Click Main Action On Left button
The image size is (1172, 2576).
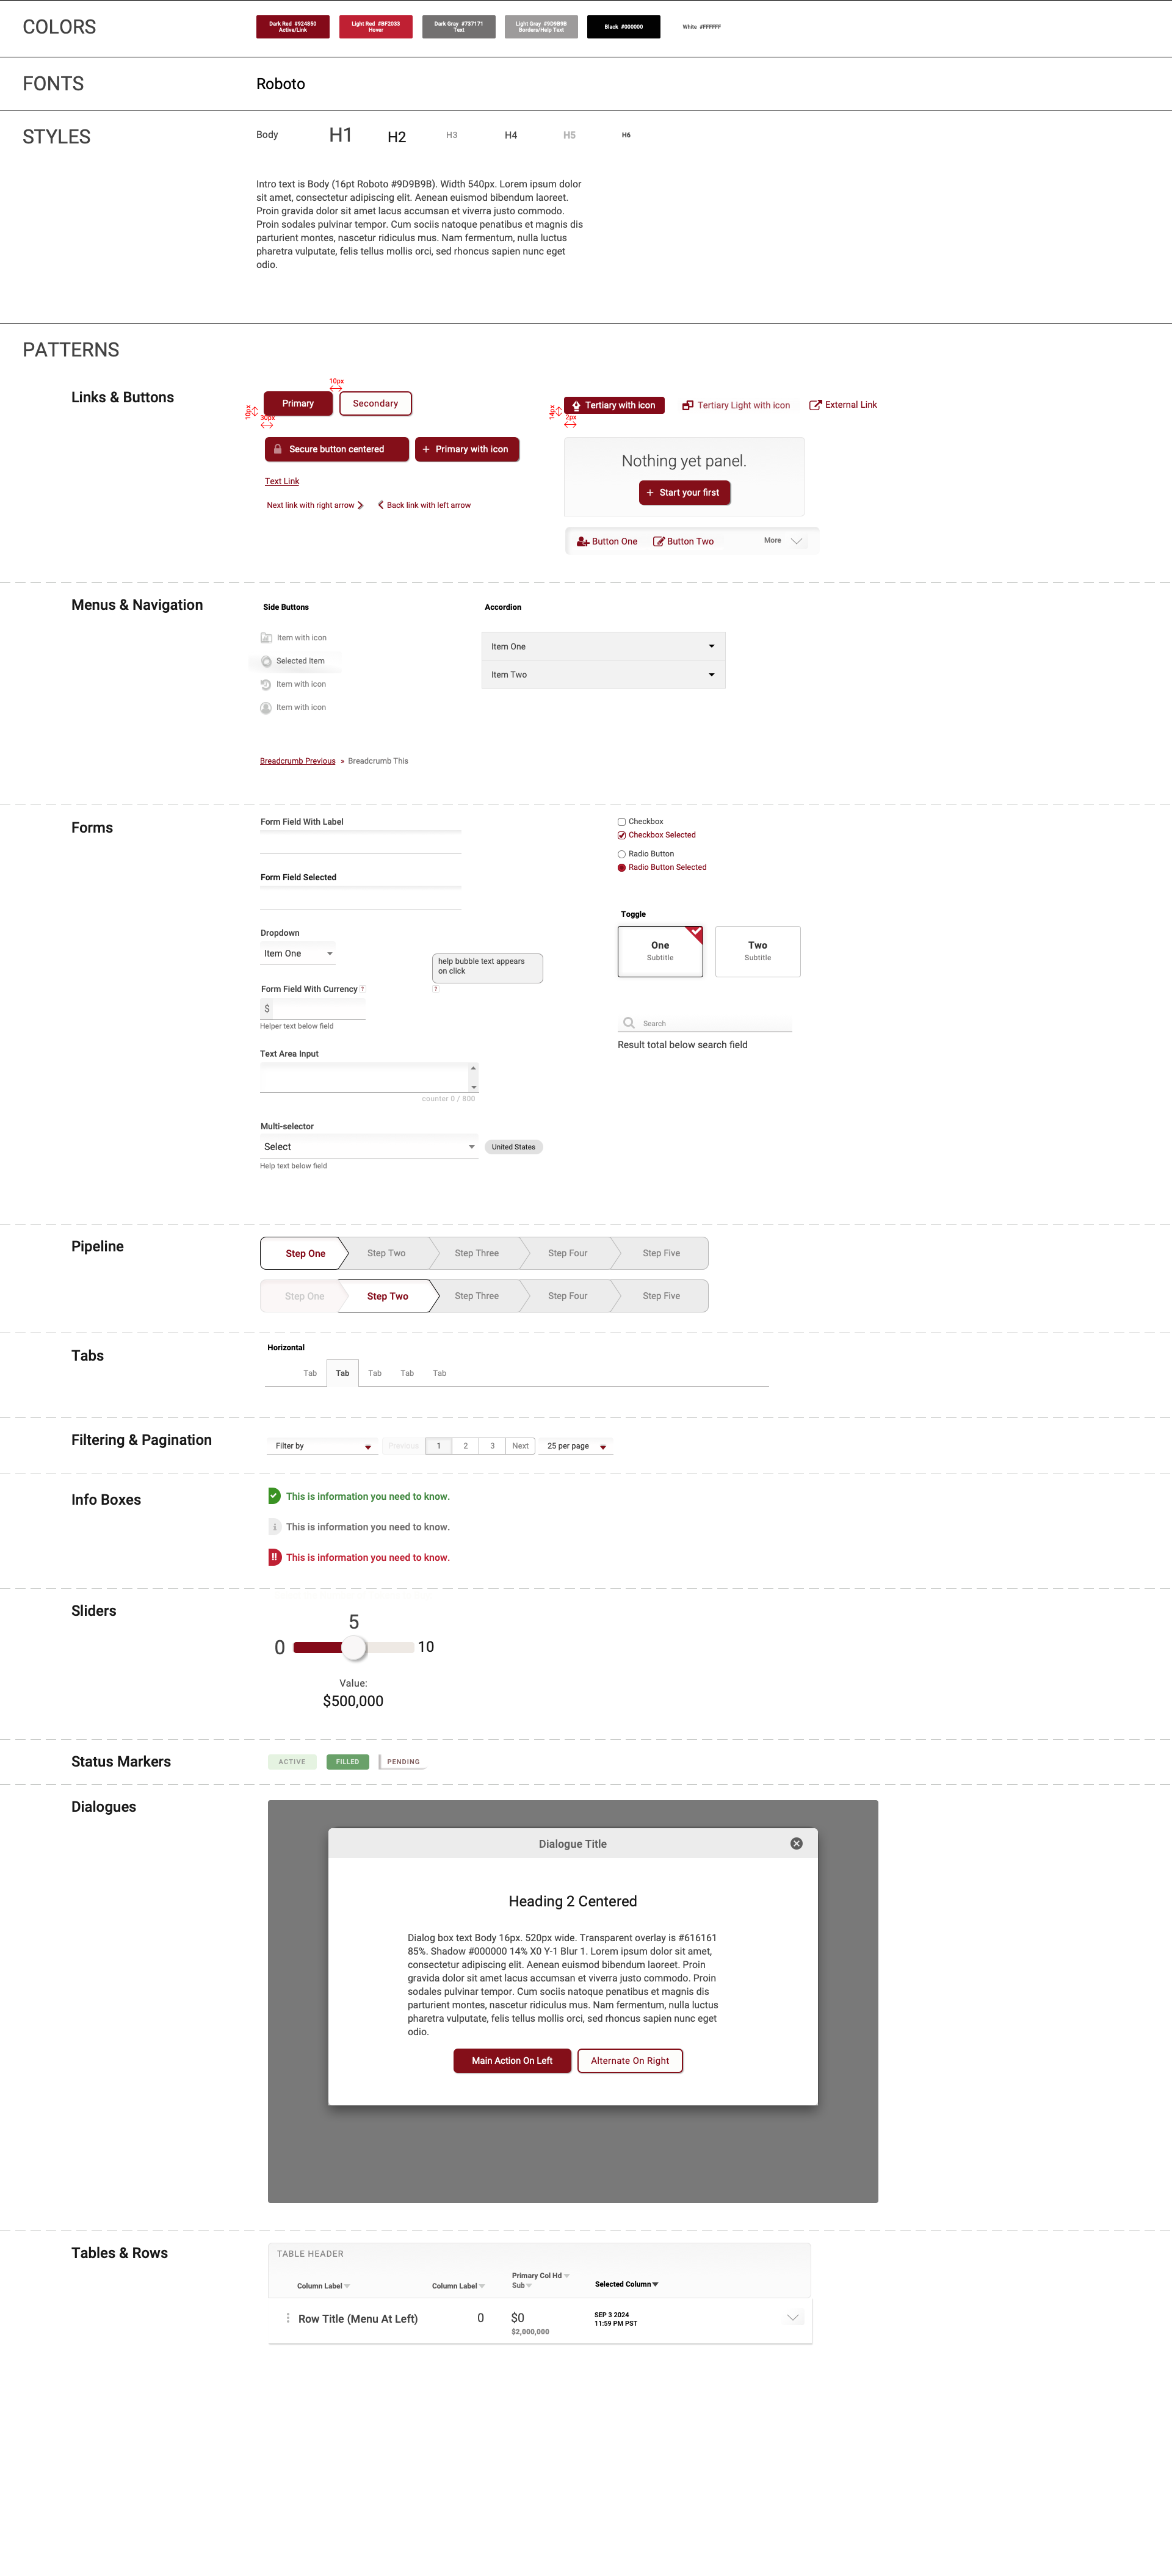point(512,2060)
